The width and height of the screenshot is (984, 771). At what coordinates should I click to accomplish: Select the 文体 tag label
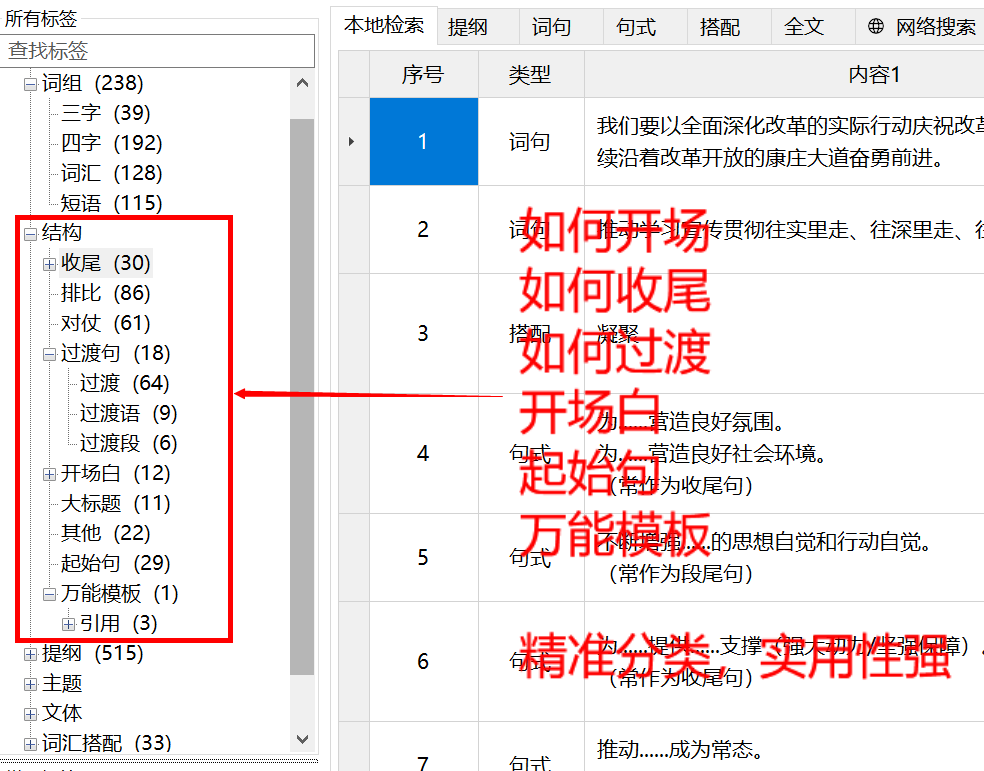click(x=62, y=713)
